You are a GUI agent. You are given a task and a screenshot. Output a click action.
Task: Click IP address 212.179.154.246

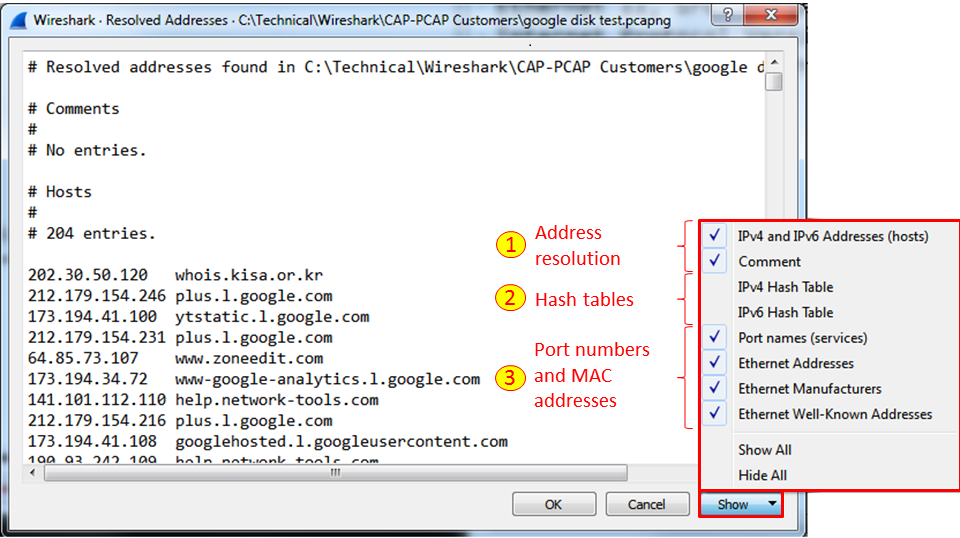point(97,296)
